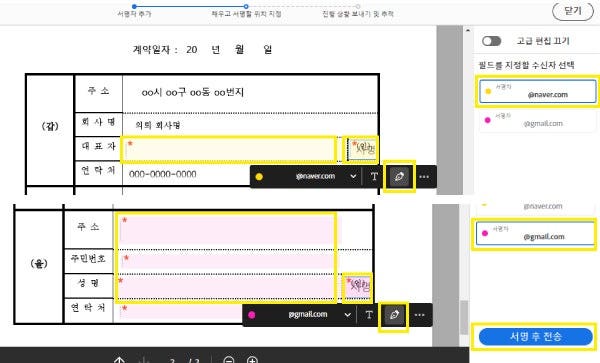Select the gmail.com recipient in the lower panel
The width and height of the screenshot is (600, 363).
click(x=535, y=233)
